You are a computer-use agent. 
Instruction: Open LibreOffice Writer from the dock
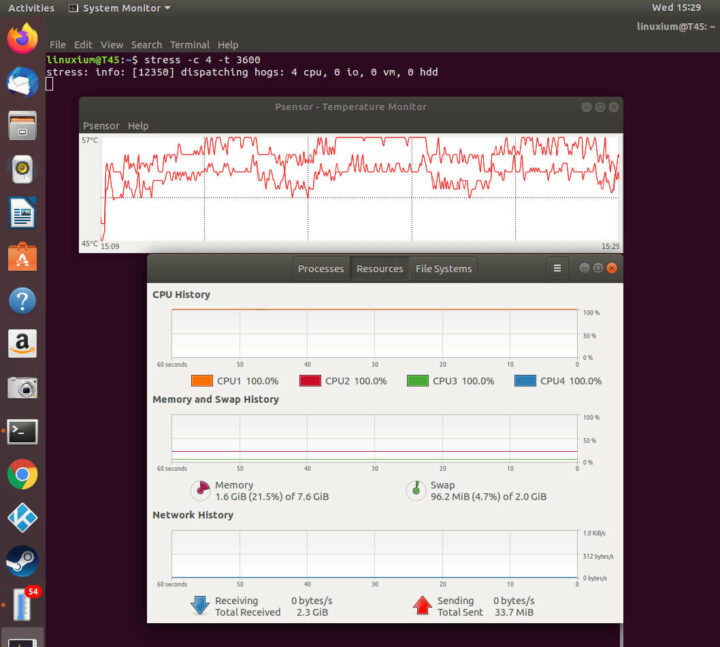(x=22, y=212)
